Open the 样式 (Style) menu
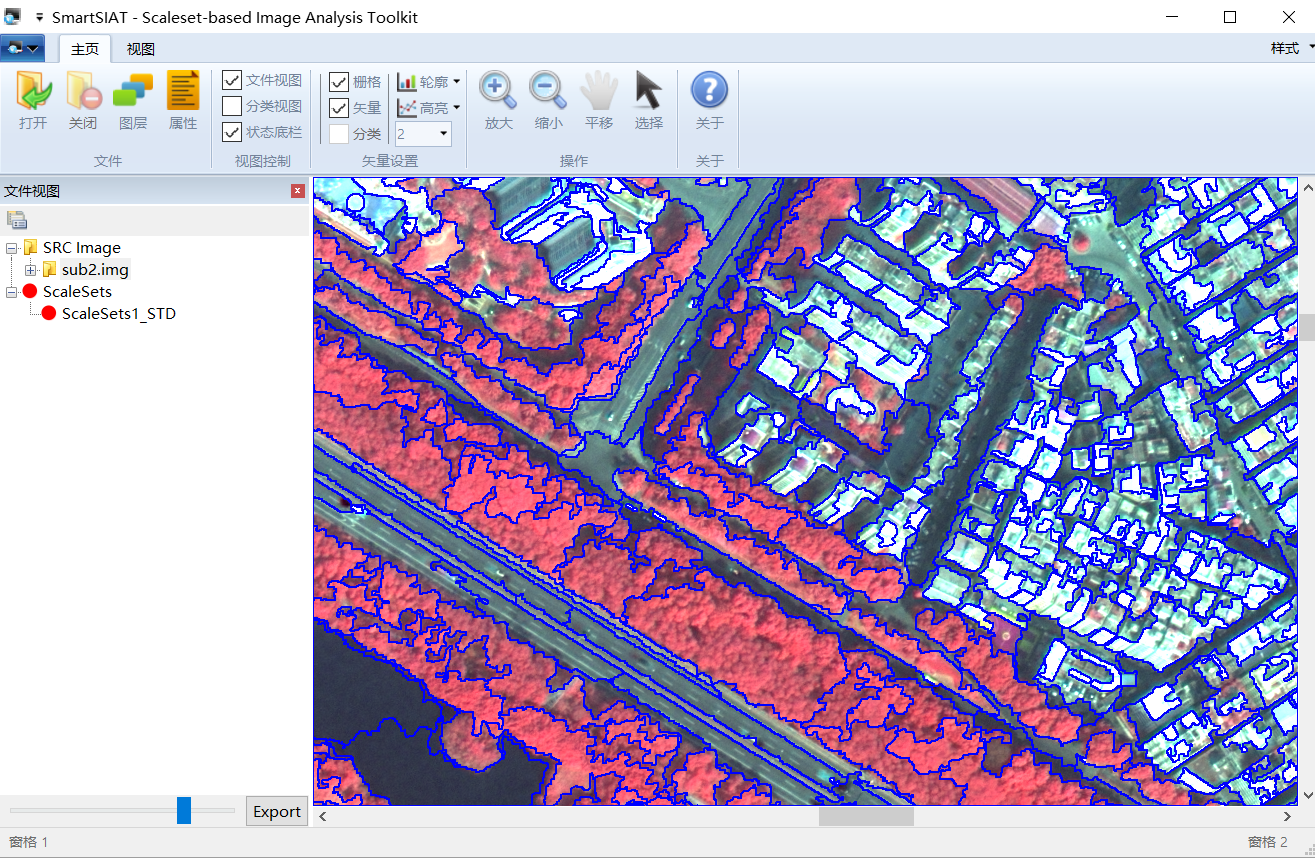1315x858 pixels. pos(1290,48)
